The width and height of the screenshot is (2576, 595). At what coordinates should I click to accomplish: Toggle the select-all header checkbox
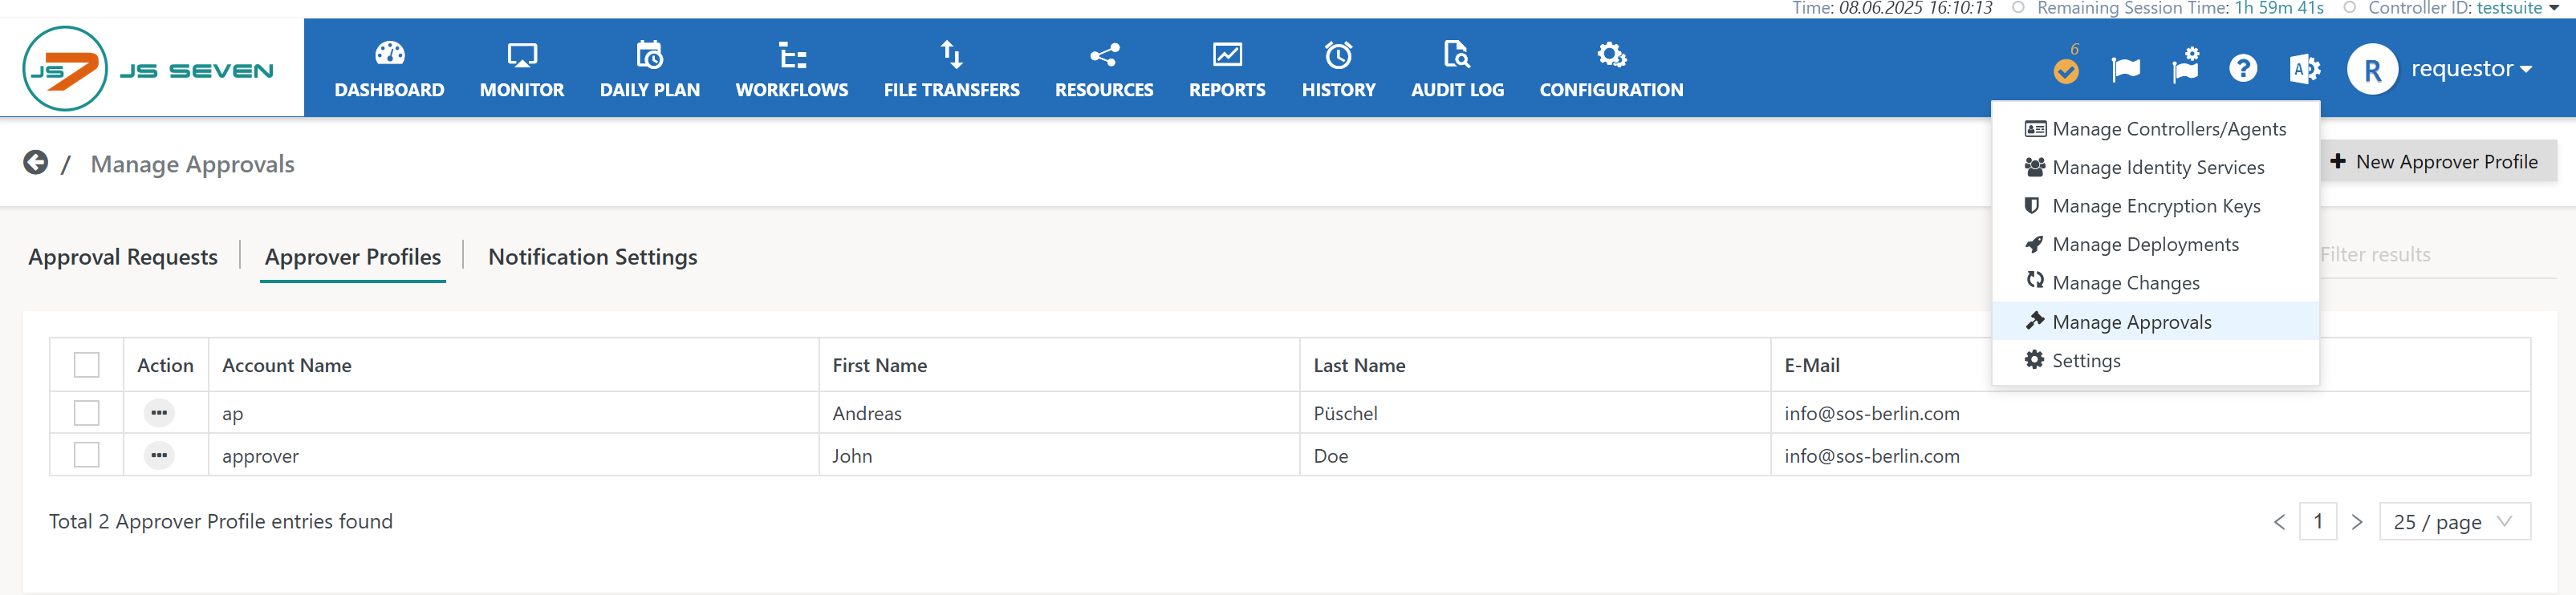[x=87, y=365]
